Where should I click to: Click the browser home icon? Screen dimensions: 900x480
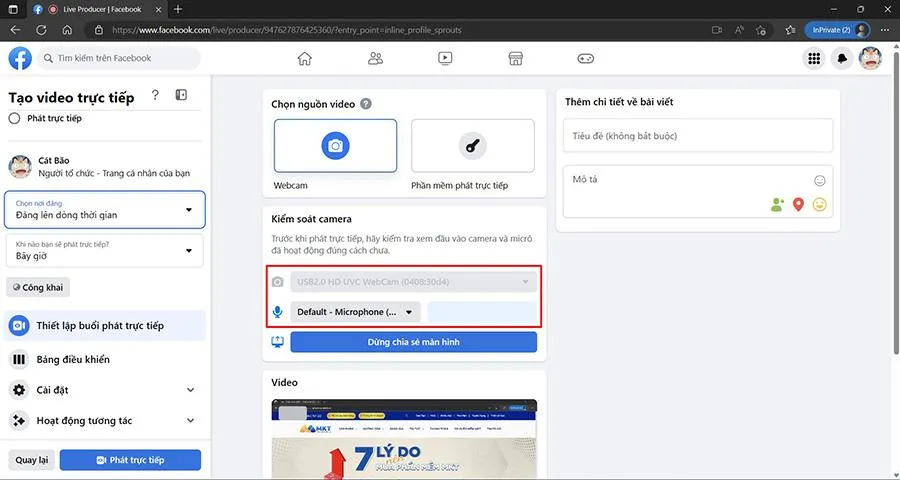[x=67, y=30]
